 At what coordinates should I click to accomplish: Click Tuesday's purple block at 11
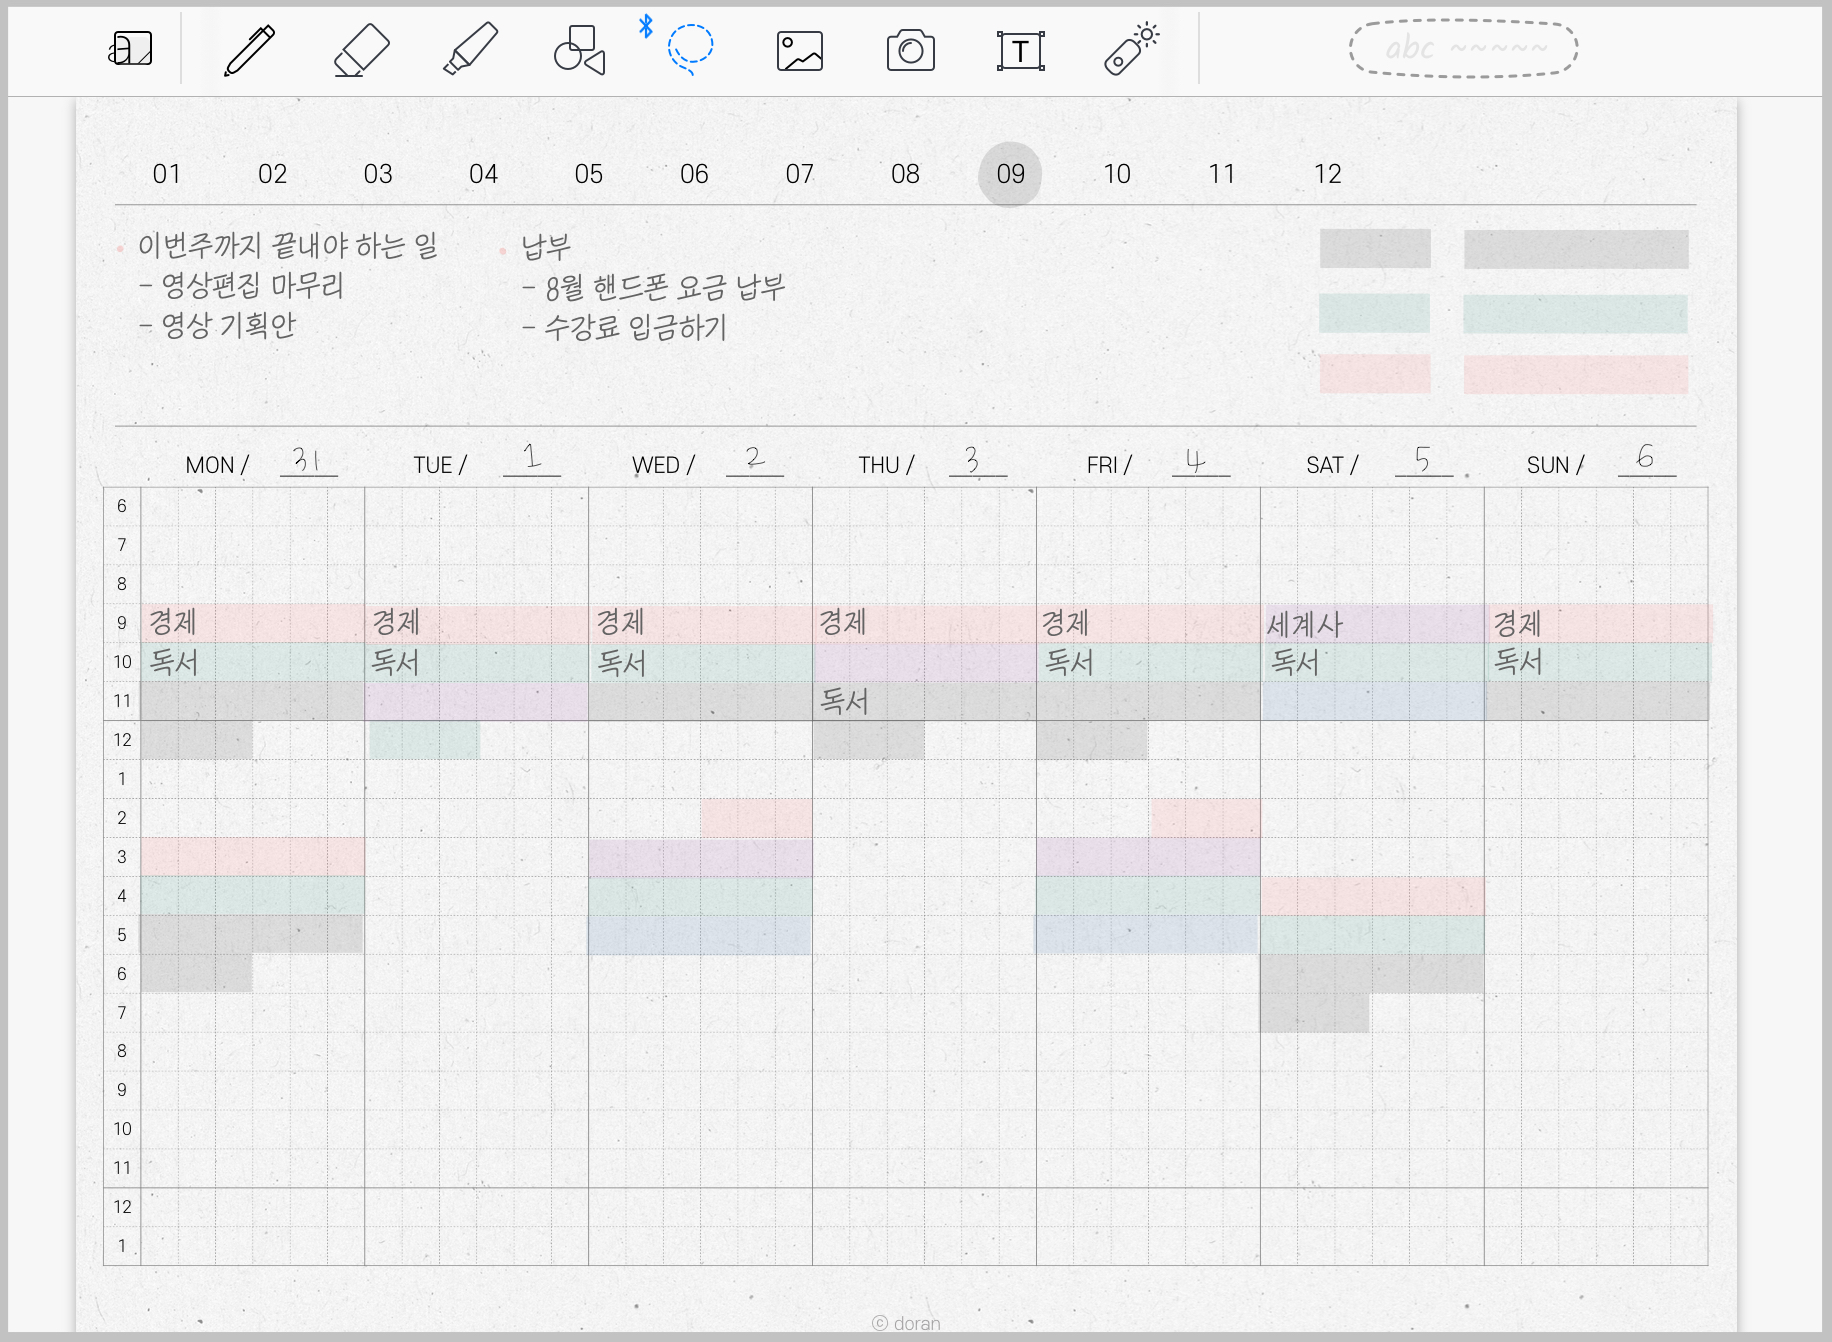(477, 701)
